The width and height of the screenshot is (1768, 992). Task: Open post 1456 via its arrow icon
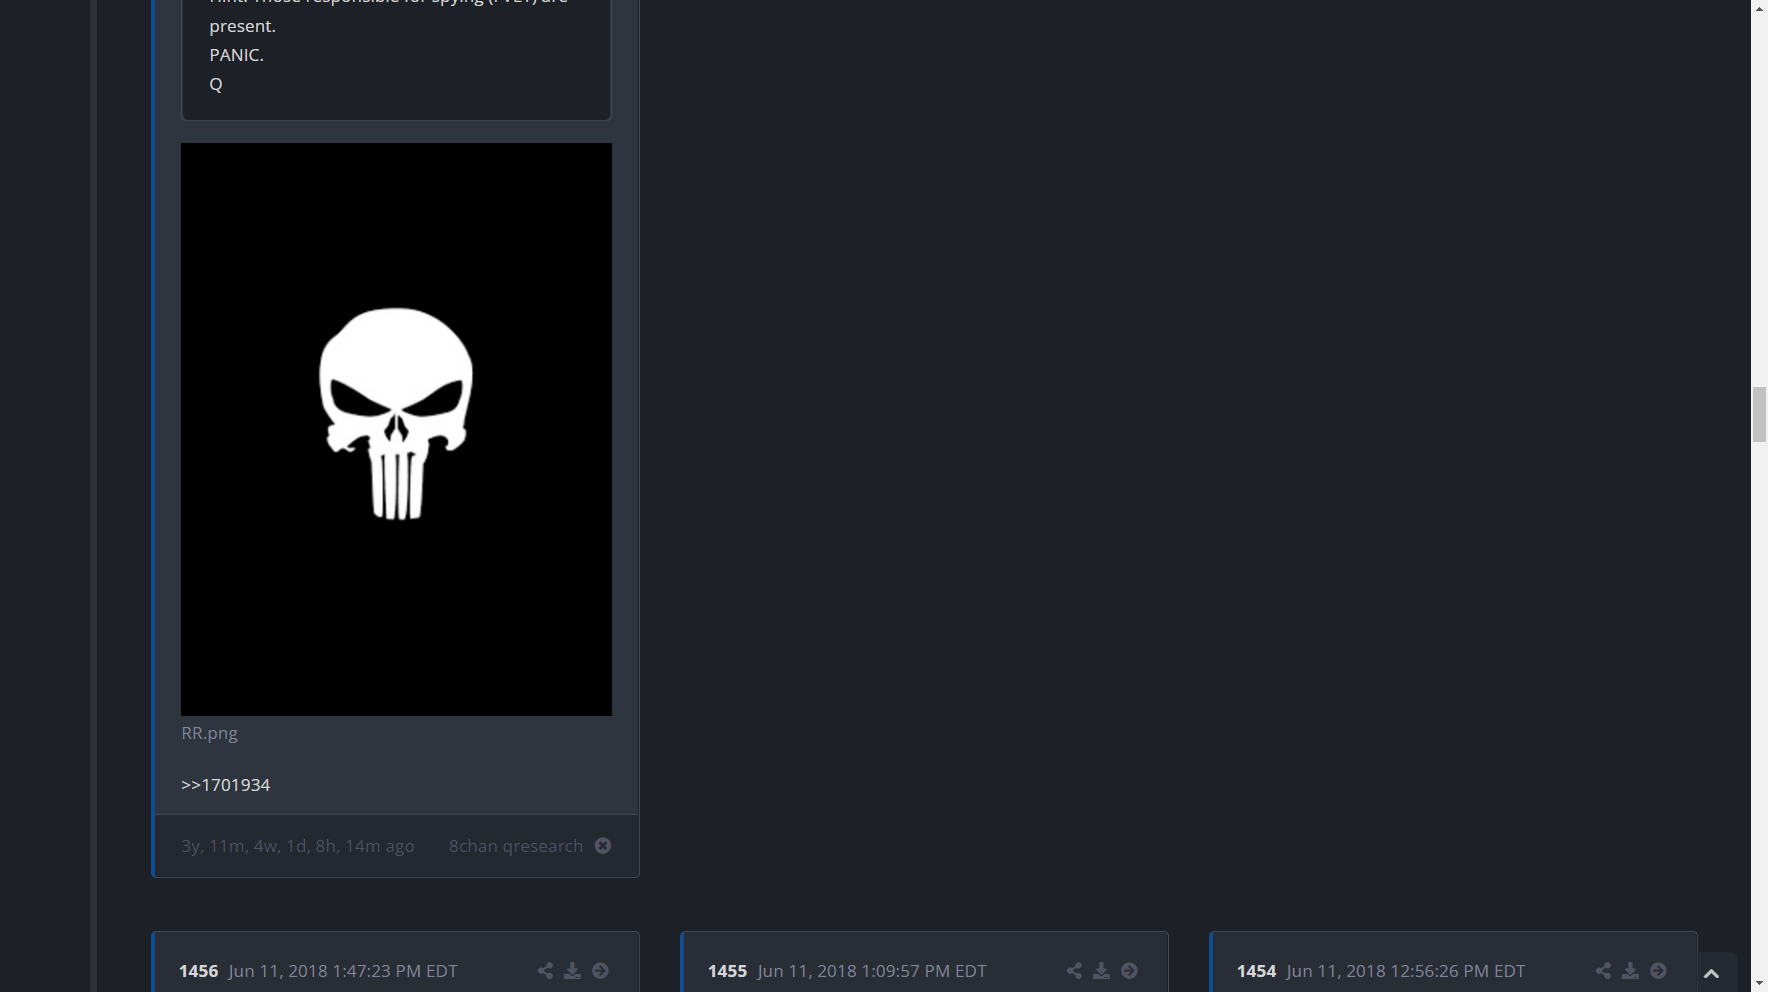point(600,971)
